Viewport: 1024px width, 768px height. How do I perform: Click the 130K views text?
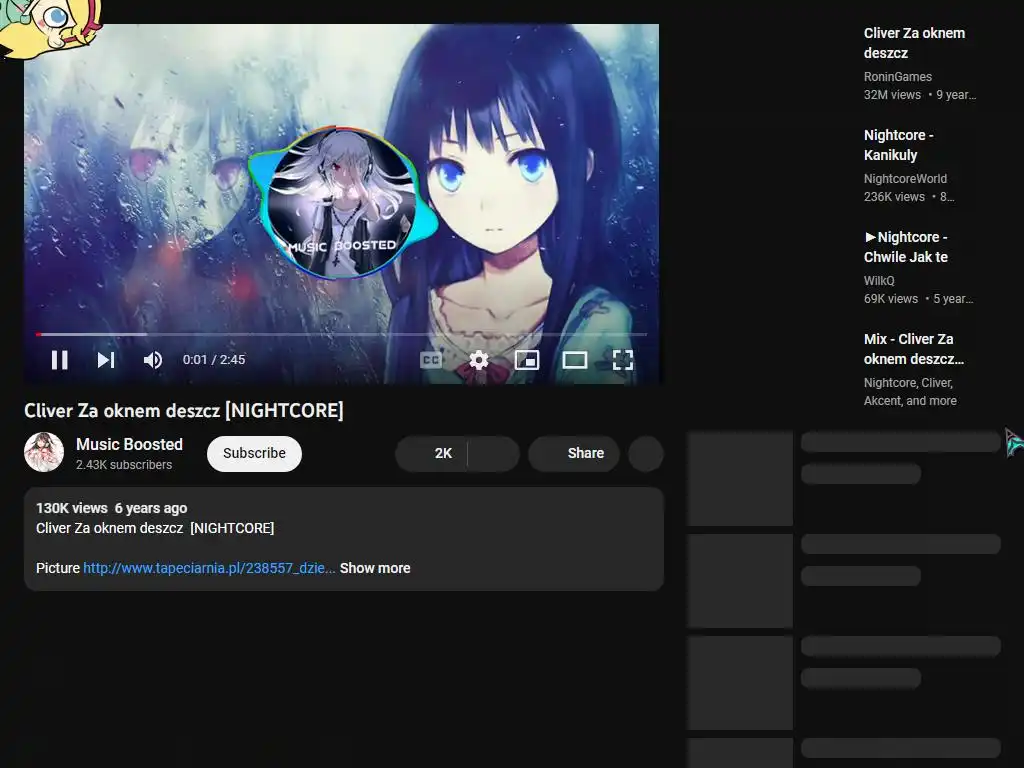click(x=72, y=508)
